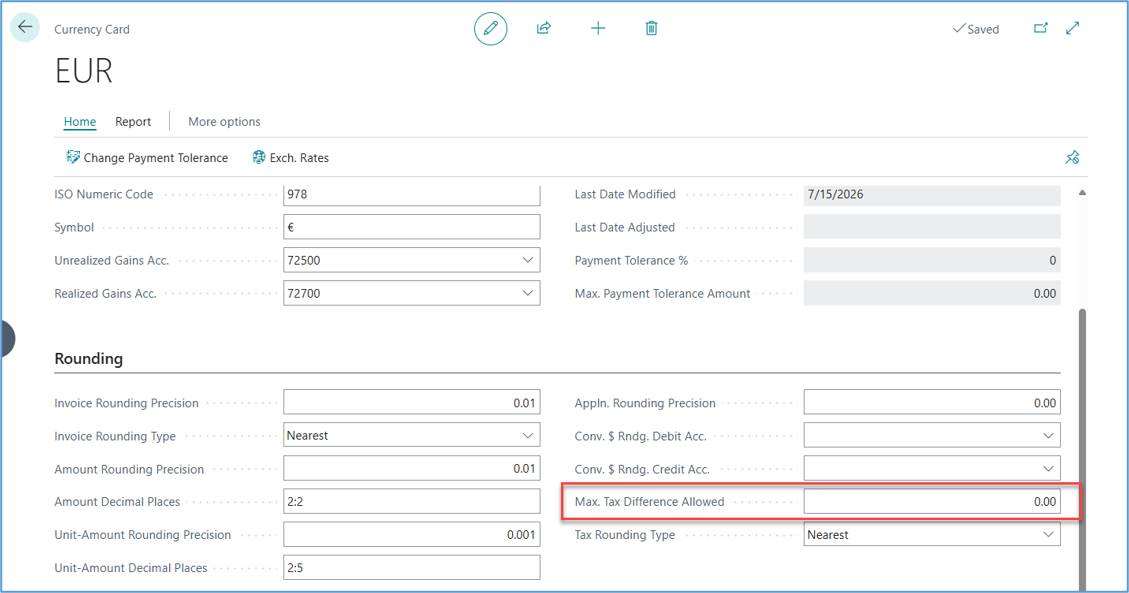Click the plus new record icon
1129x593 pixels.
[598, 28]
